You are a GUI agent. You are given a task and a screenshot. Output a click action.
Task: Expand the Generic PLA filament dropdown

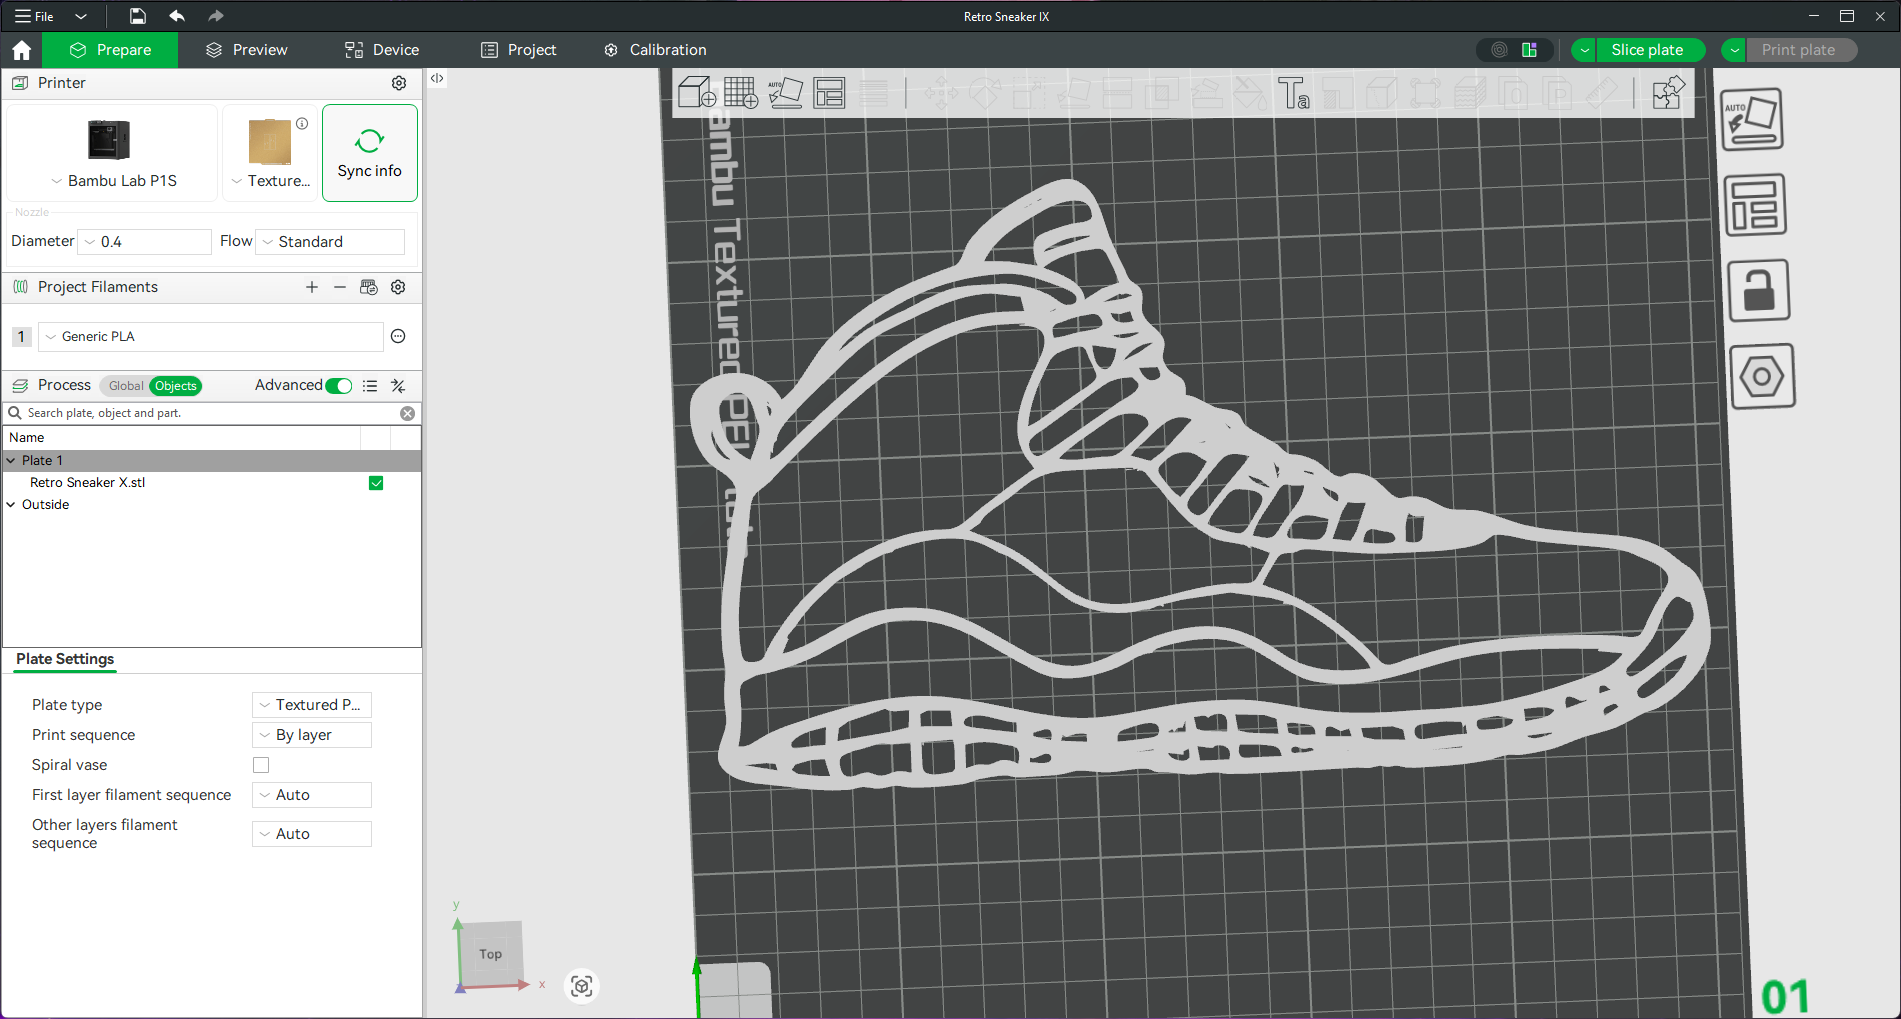211,337
